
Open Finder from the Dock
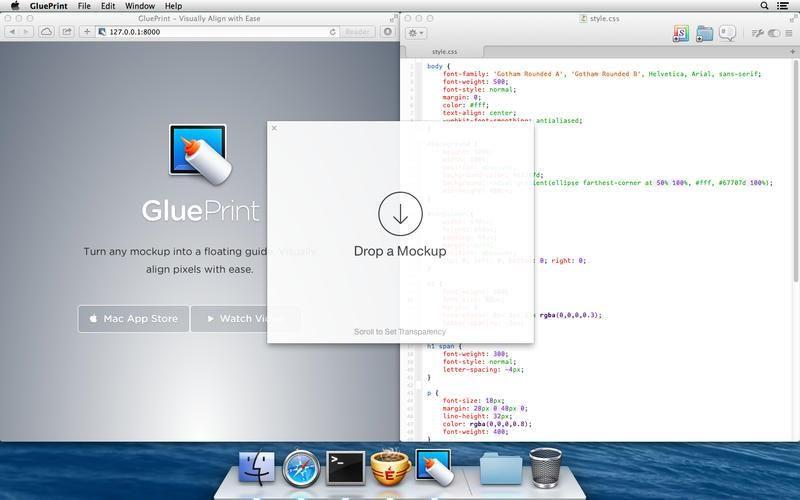[x=257, y=467]
